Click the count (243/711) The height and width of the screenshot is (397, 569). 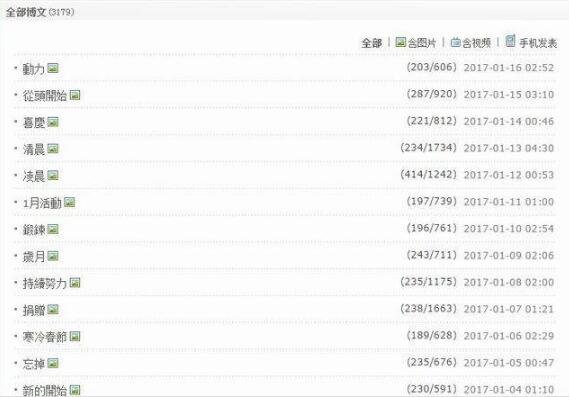[x=431, y=255]
